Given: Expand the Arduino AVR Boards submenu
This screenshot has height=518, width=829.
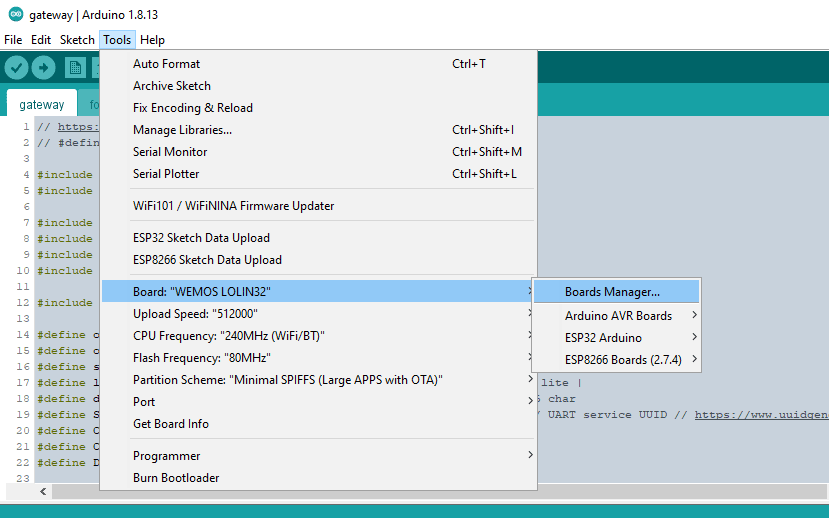Looking at the screenshot, I should click(x=616, y=316).
